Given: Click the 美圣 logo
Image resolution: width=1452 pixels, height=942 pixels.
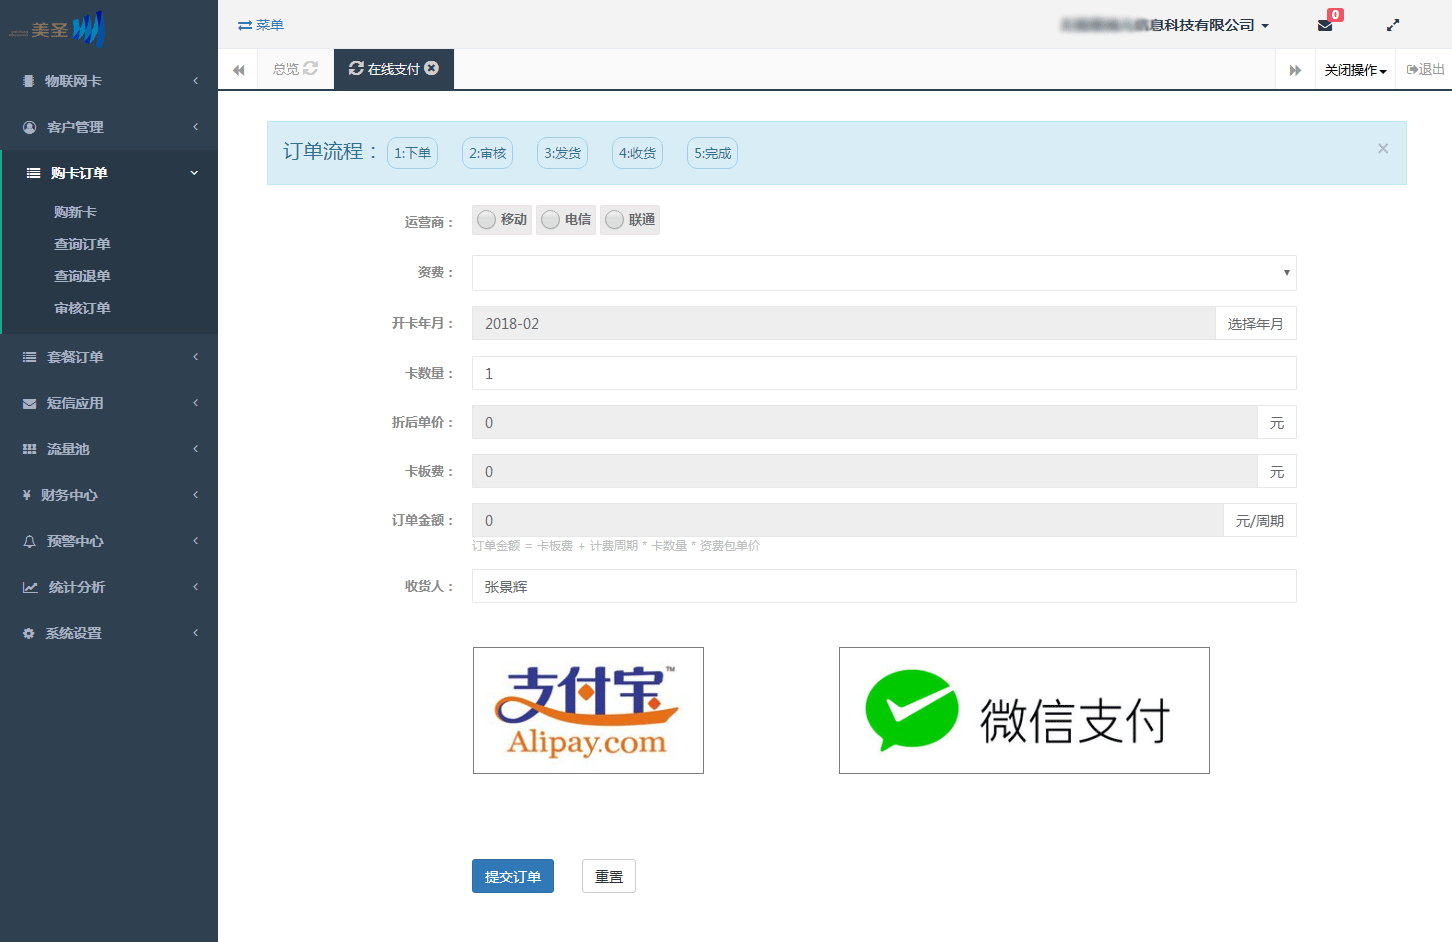Looking at the screenshot, I should [57, 29].
